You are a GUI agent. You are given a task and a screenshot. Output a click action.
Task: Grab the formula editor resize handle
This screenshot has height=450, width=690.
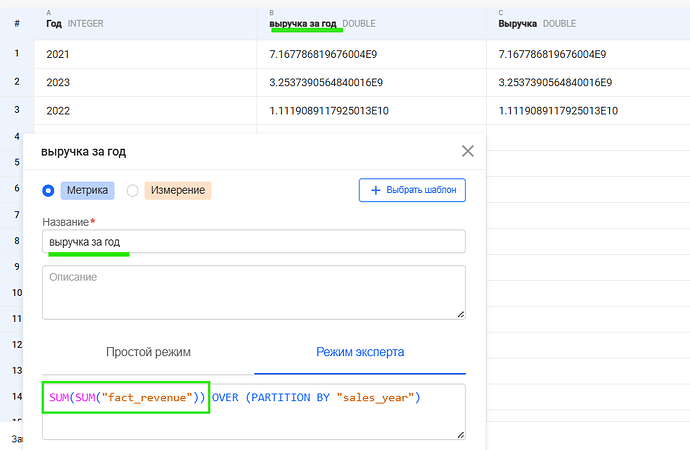[x=460, y=434]
